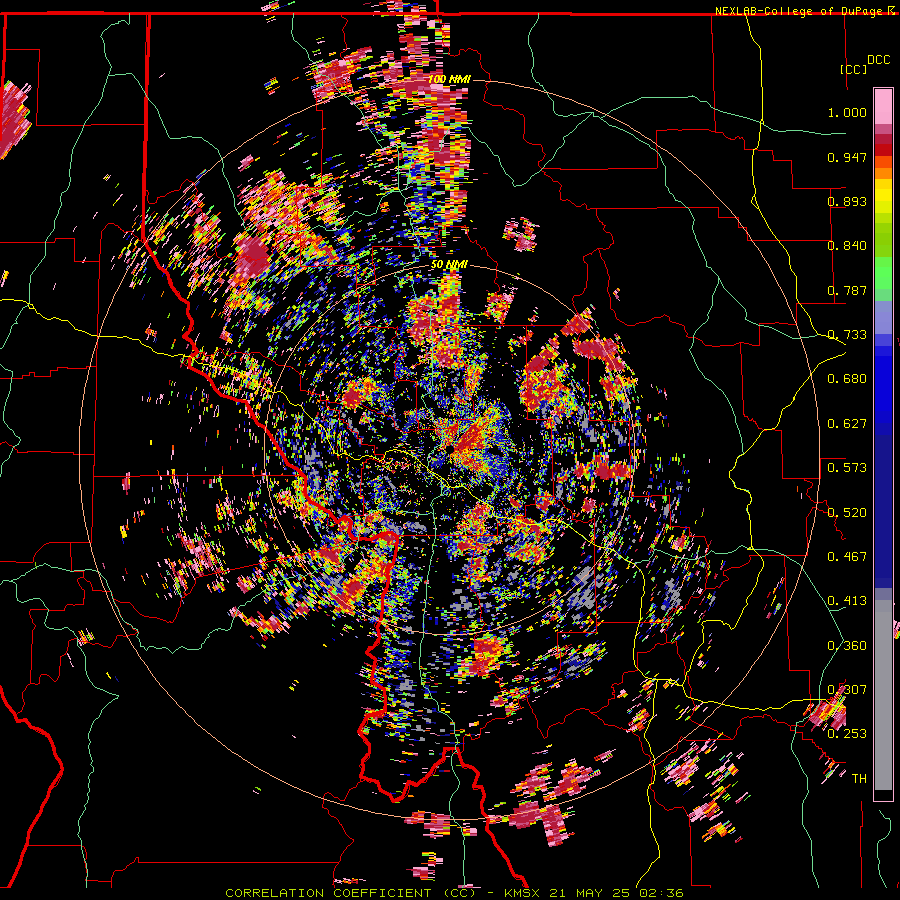Select the 0.893 scale value
Screen dimensions: 900x900
click(847, 201)
